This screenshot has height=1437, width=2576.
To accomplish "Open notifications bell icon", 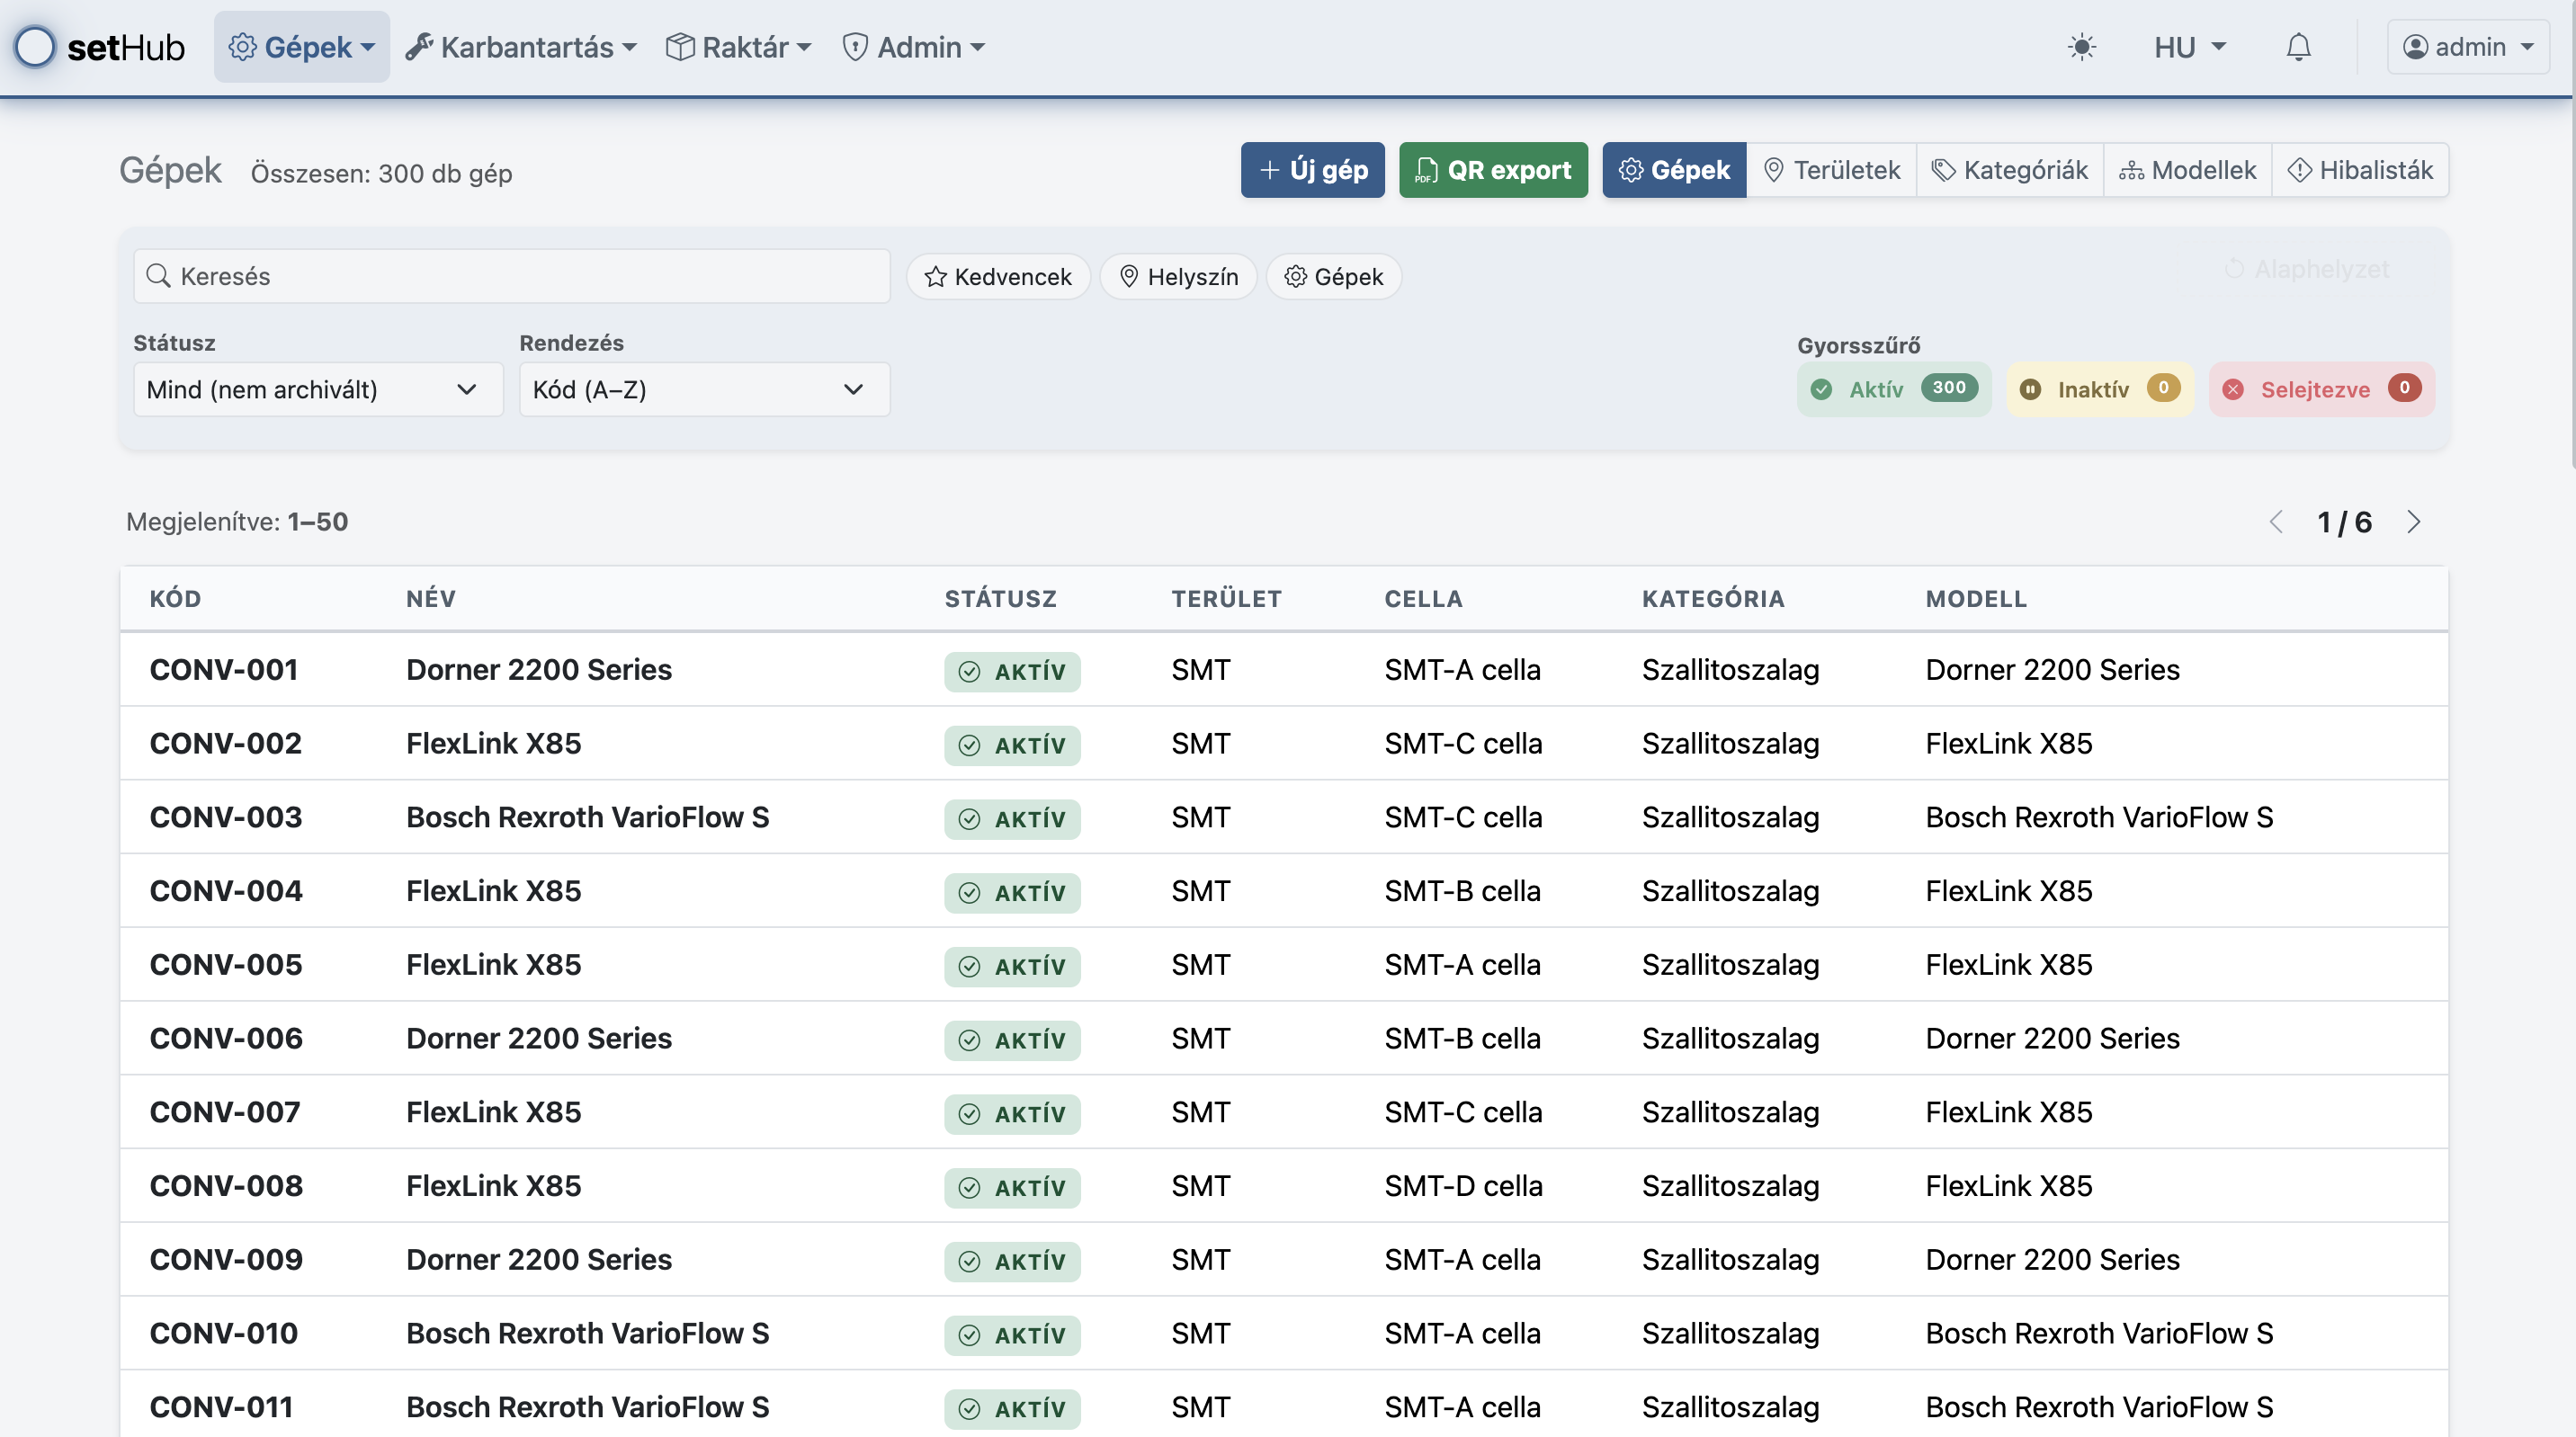I will 2298,47.
